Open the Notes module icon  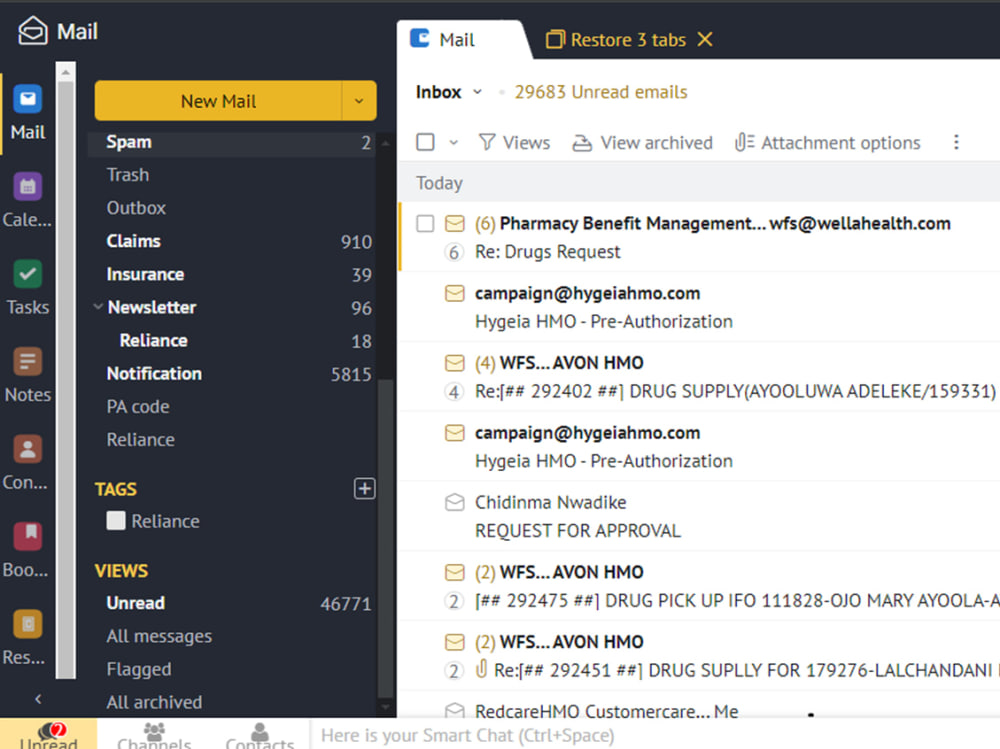[27, 361]
